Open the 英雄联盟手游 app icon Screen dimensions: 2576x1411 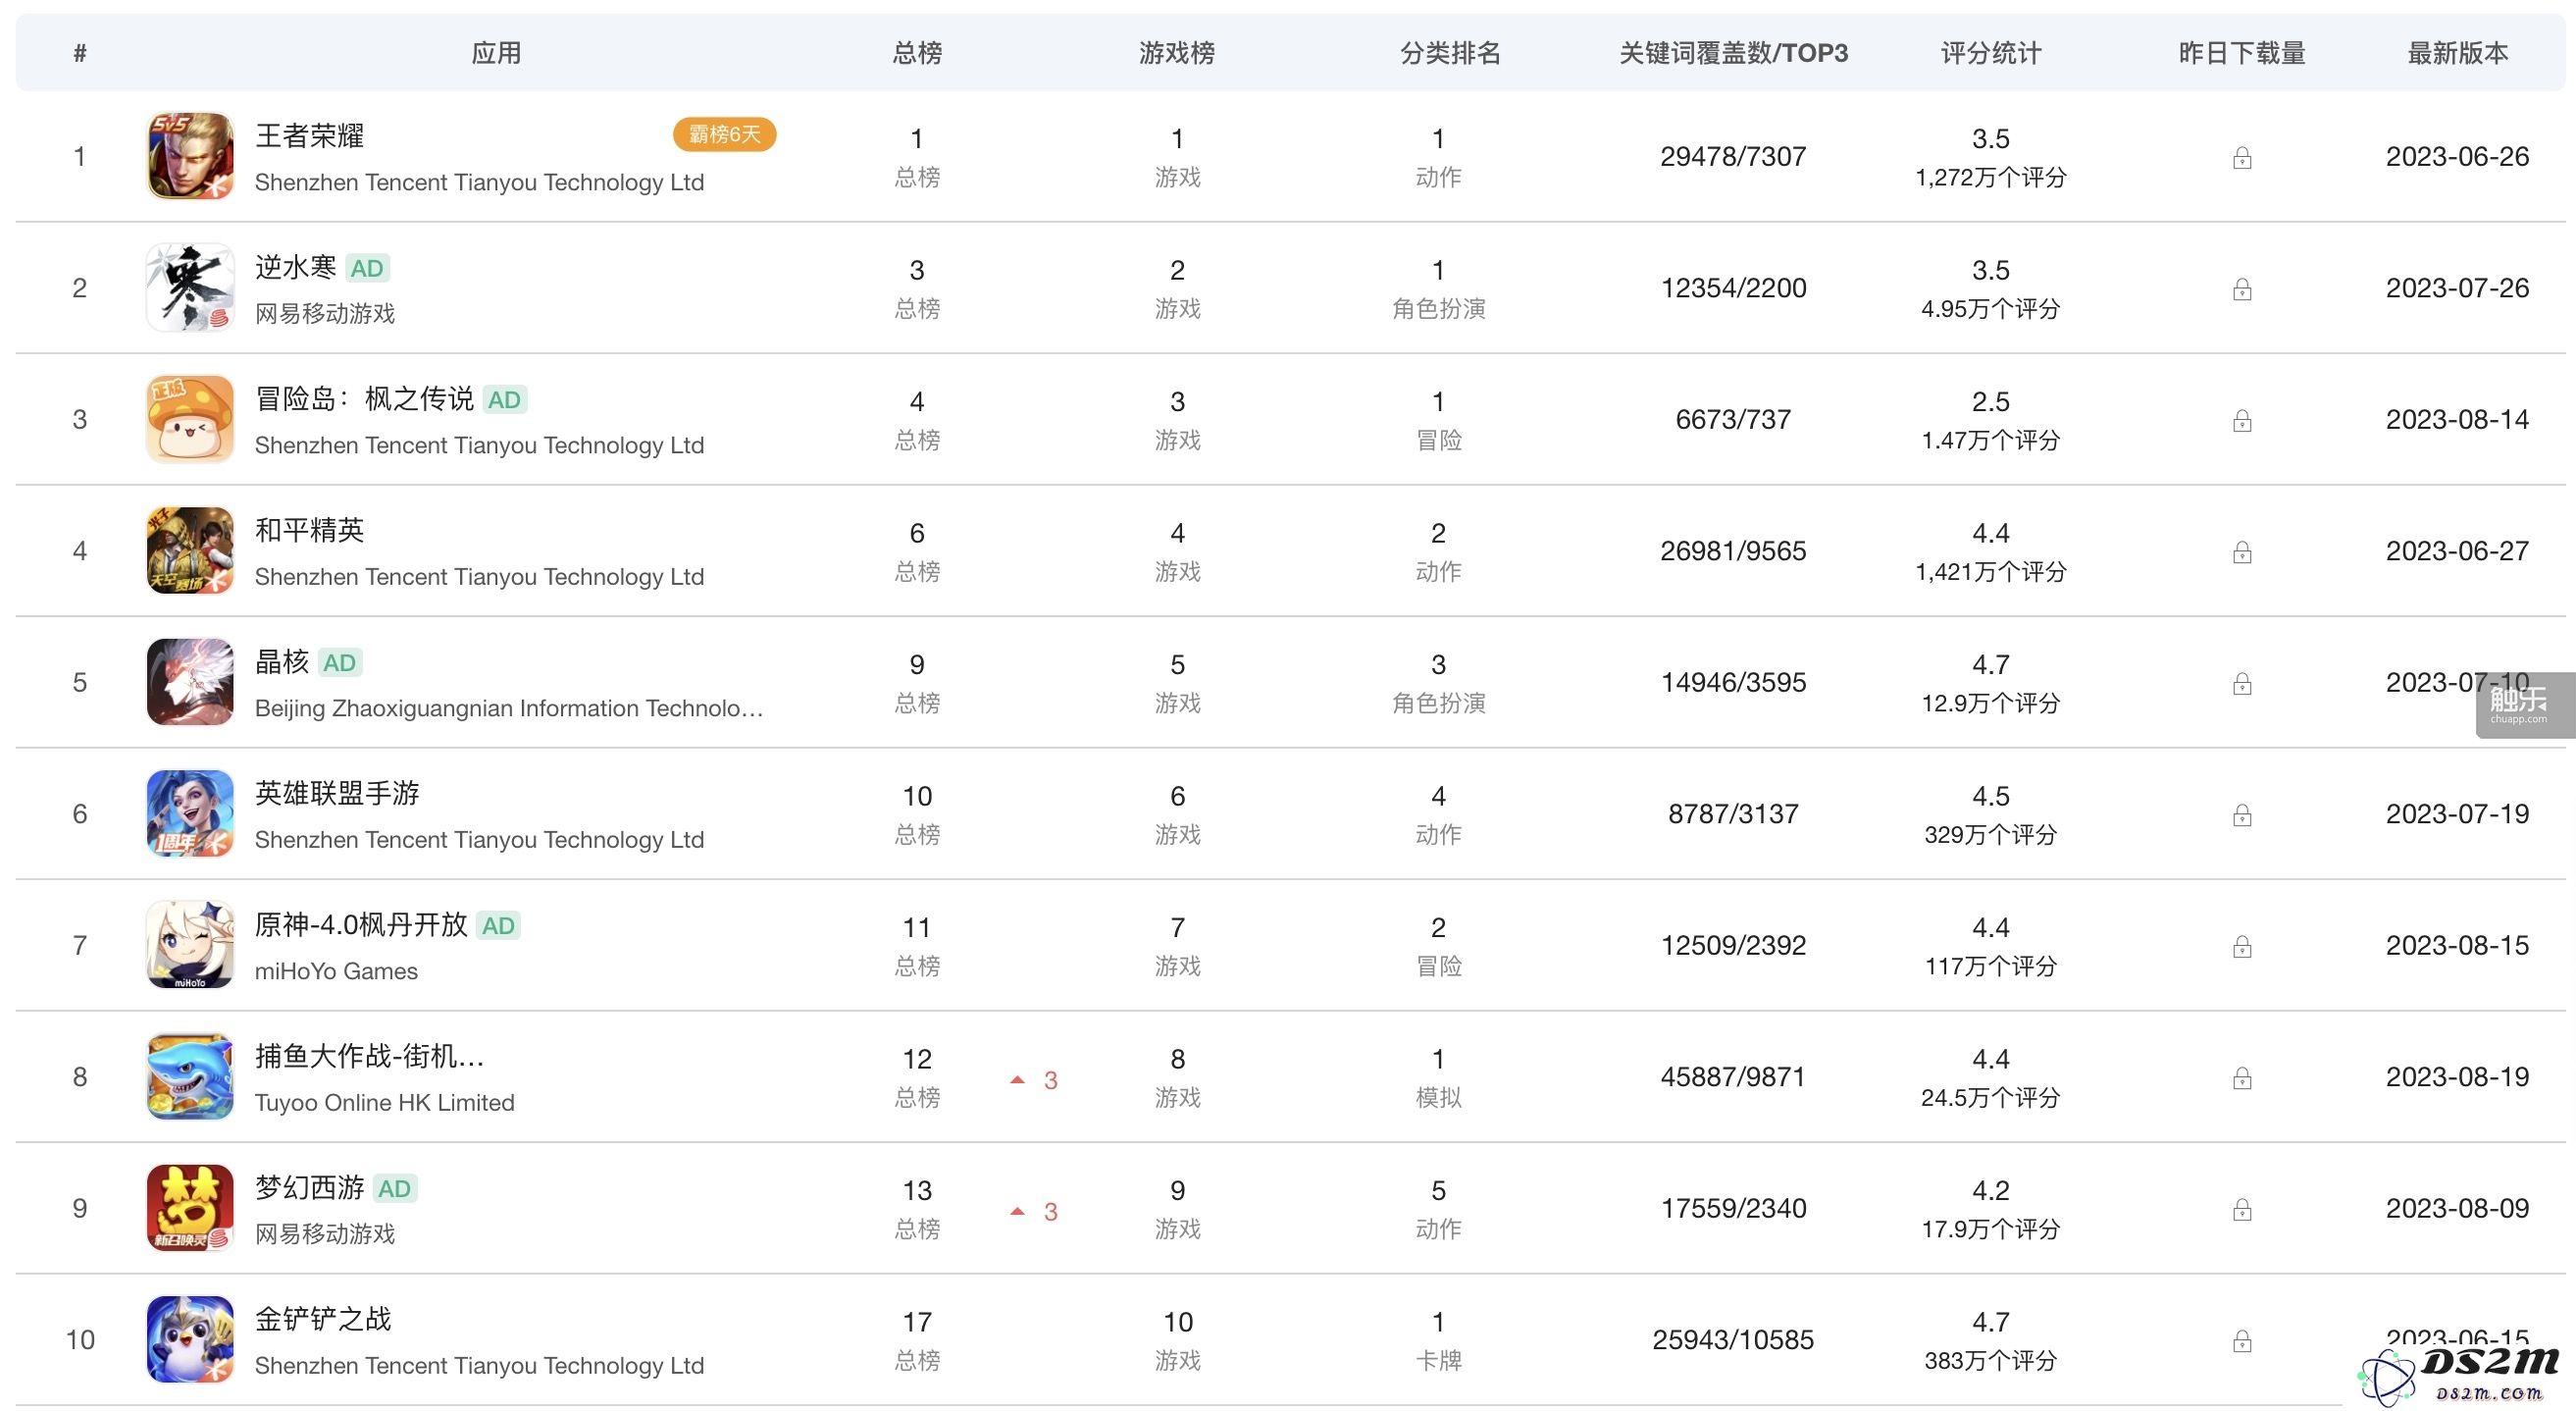(190, 814)
